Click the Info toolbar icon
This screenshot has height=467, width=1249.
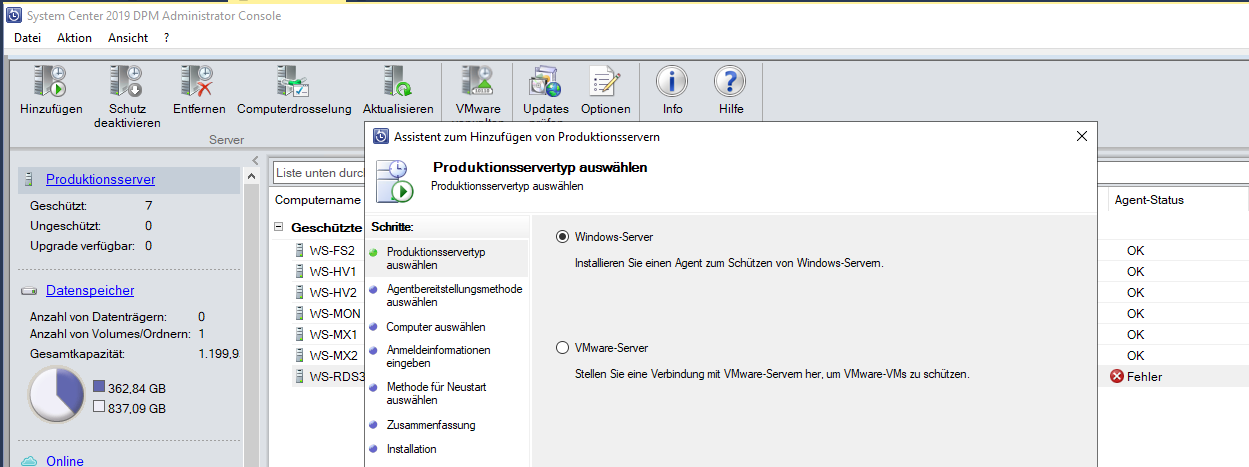(x=672, y=82)
